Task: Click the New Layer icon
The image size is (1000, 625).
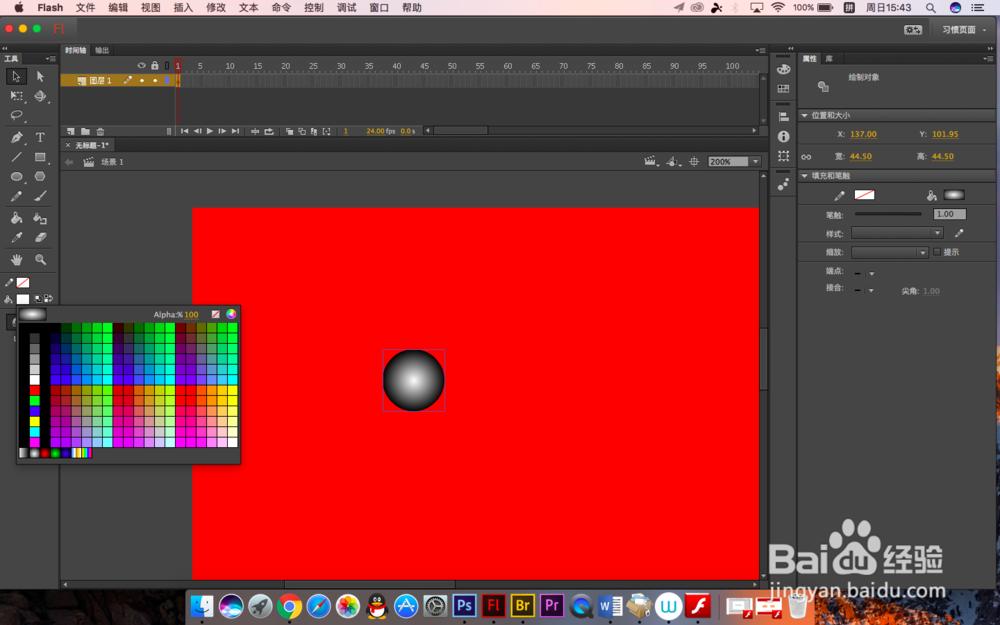Action: pyautogui.click(x=71, y=131)
